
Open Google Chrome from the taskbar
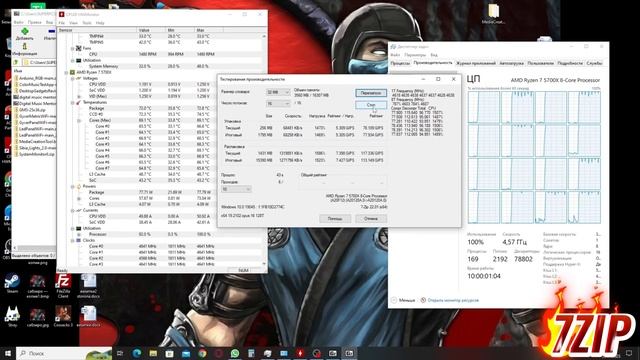point(202,353)
